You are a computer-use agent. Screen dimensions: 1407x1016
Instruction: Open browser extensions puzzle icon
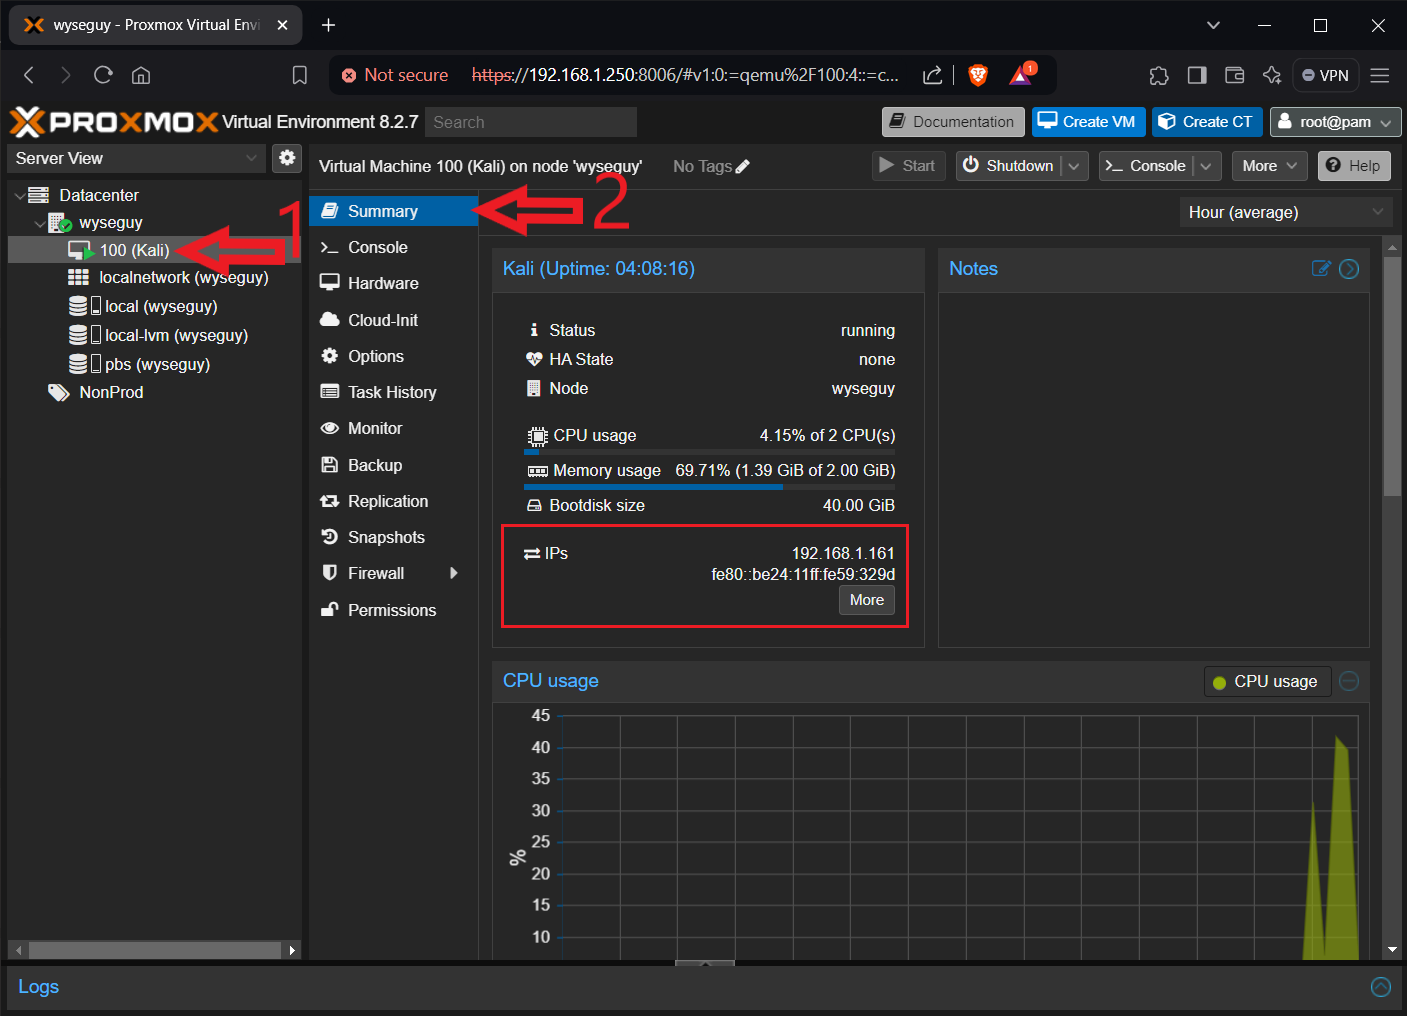[x=1159, y=75]
